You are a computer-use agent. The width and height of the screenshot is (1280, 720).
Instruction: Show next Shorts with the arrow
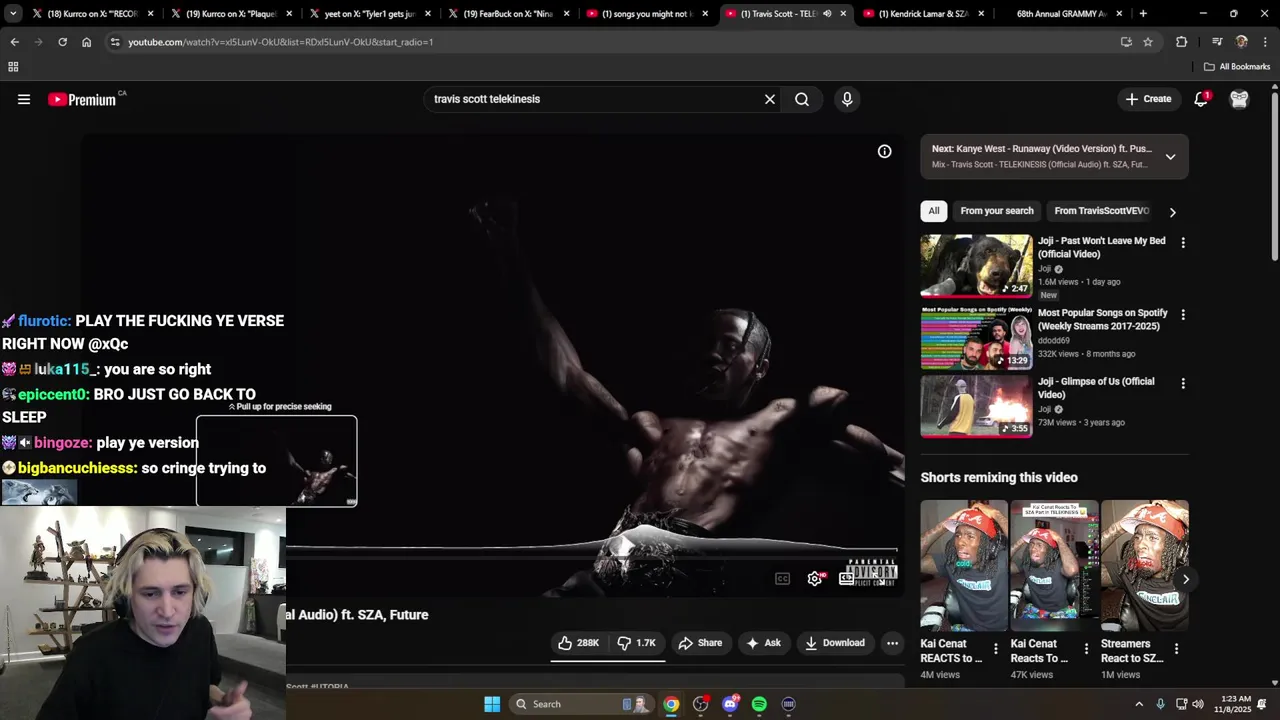pyautogui.click(x=1186, y=579)
